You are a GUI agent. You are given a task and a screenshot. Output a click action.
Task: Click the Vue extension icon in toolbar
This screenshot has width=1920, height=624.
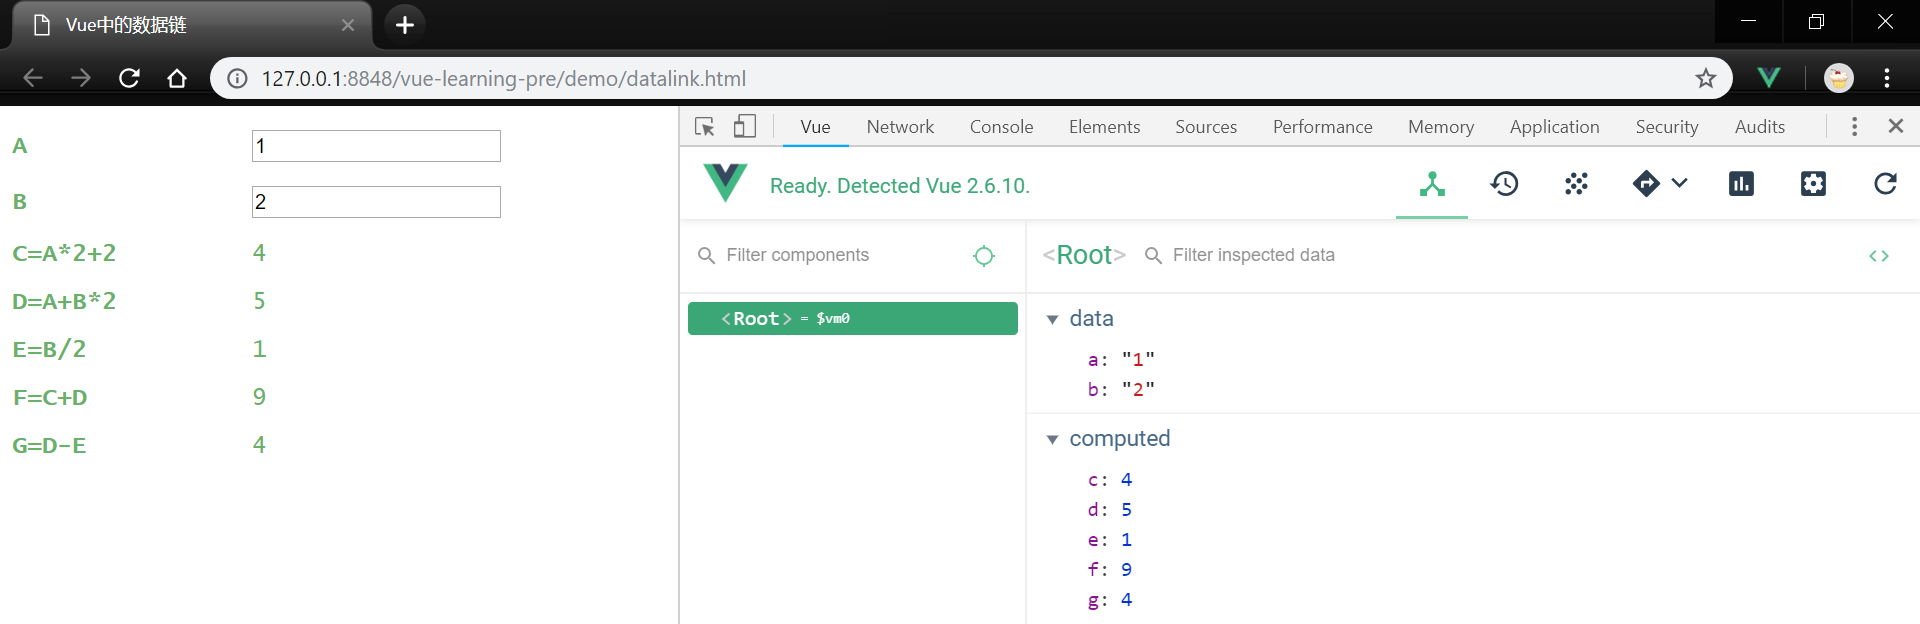click(1768, 78)
